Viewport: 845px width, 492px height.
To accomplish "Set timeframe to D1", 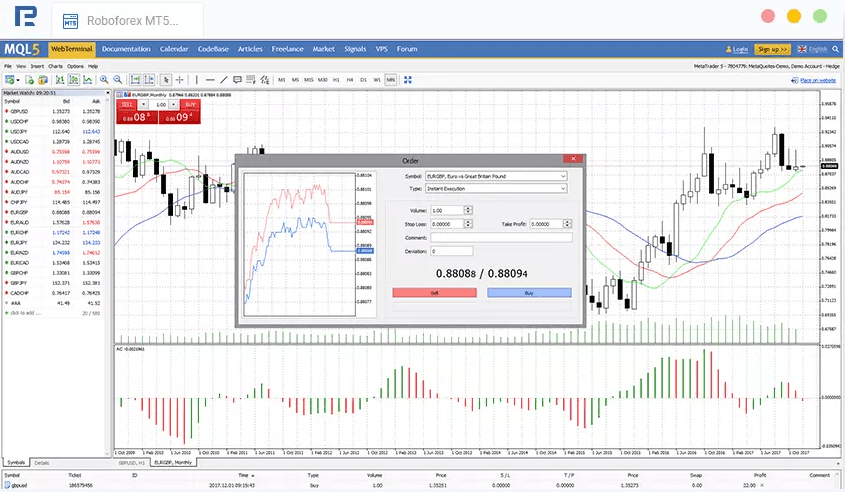I will pyautogui.click(x=363, y=80).
